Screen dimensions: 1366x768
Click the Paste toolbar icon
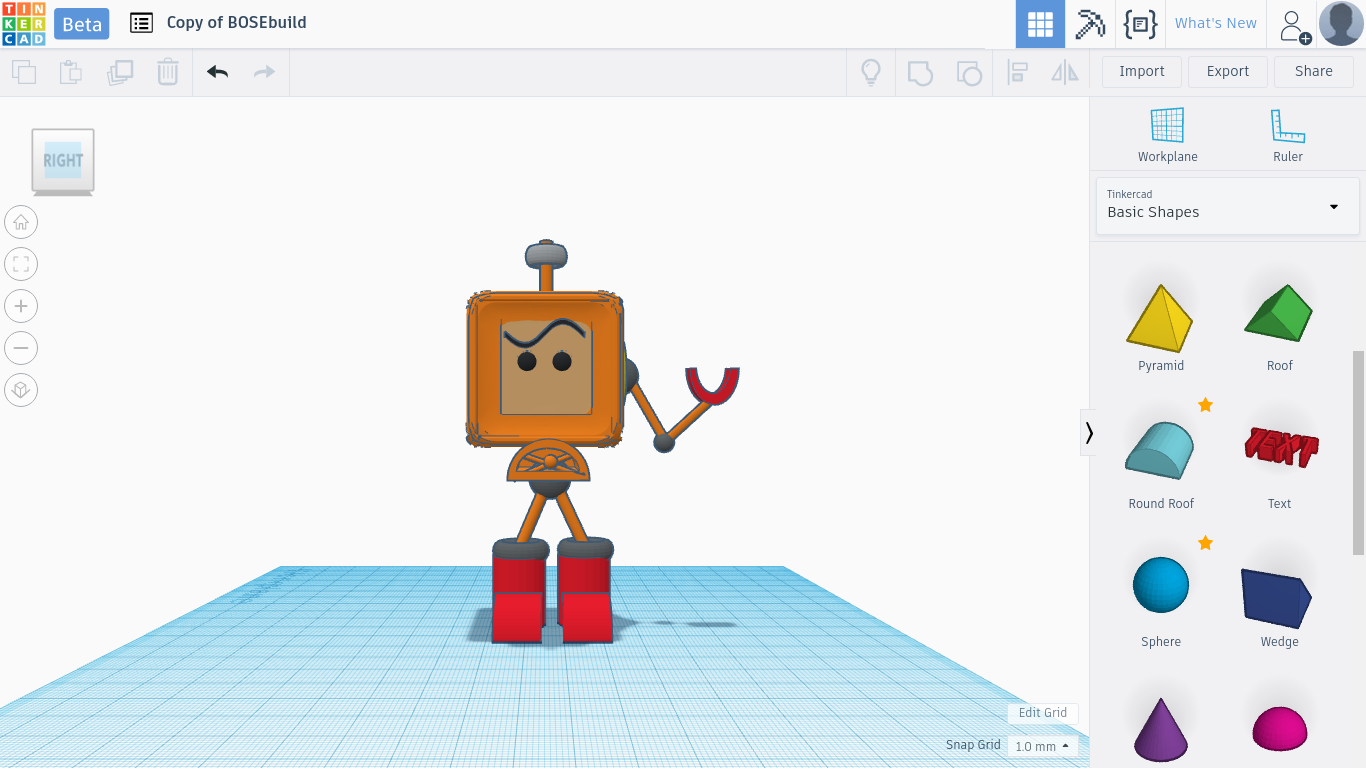[x=71, y=72]
